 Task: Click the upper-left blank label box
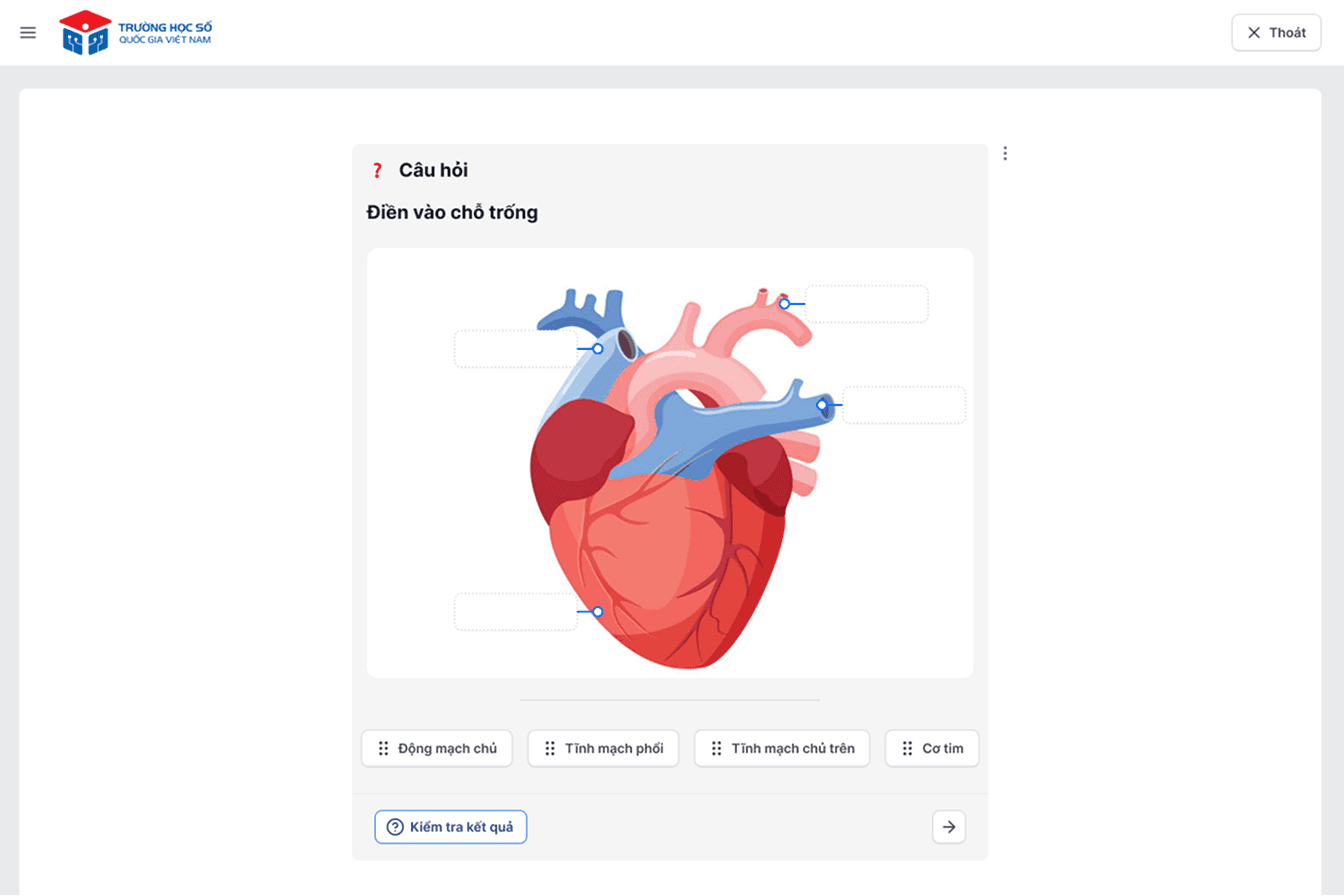[515, 349]
